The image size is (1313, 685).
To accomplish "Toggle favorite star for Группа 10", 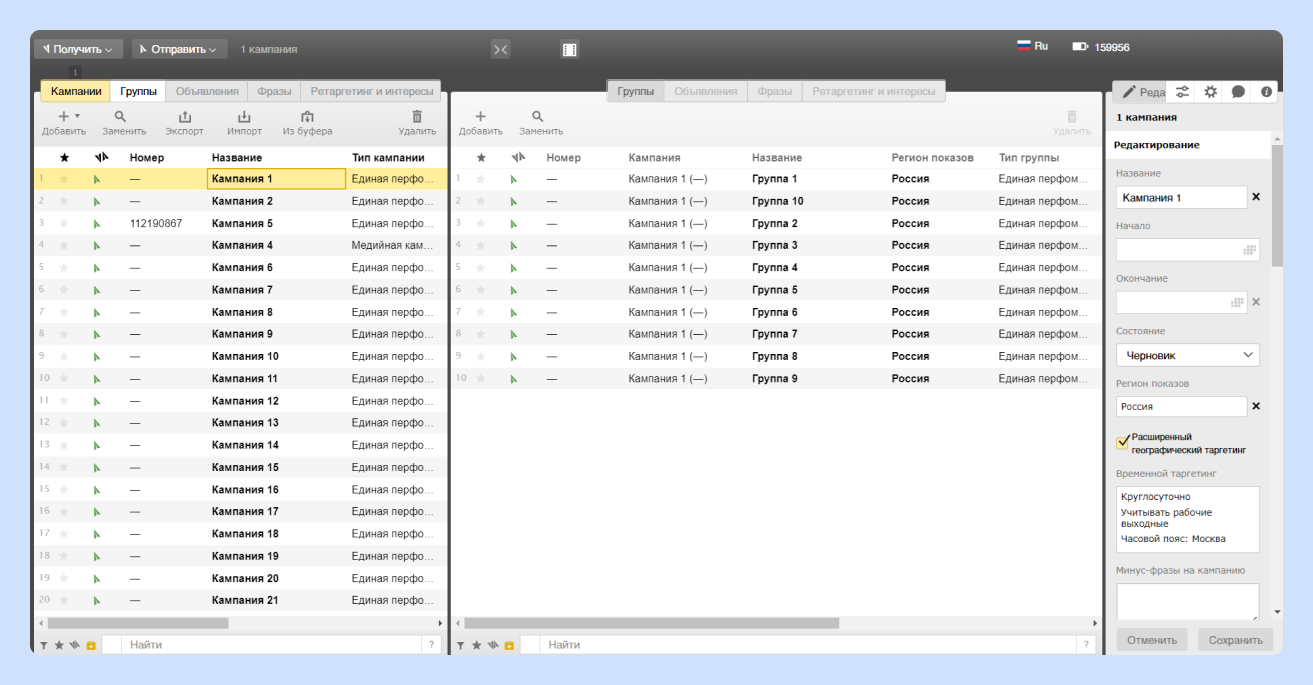I will tap(481, 201).
